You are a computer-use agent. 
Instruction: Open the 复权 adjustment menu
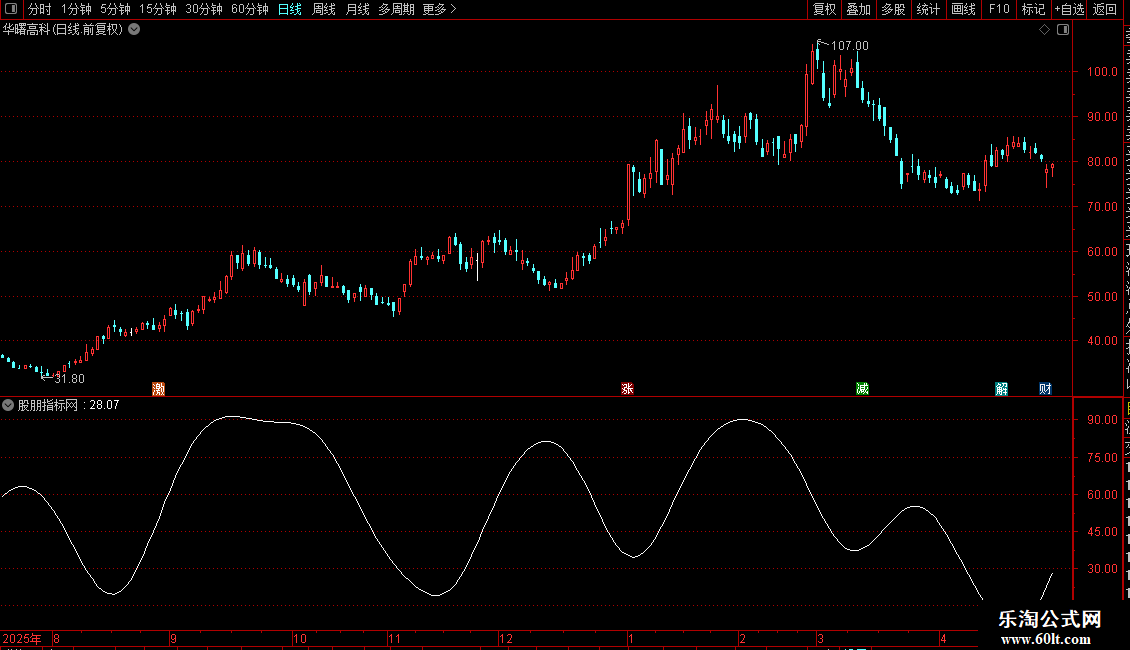824,9
